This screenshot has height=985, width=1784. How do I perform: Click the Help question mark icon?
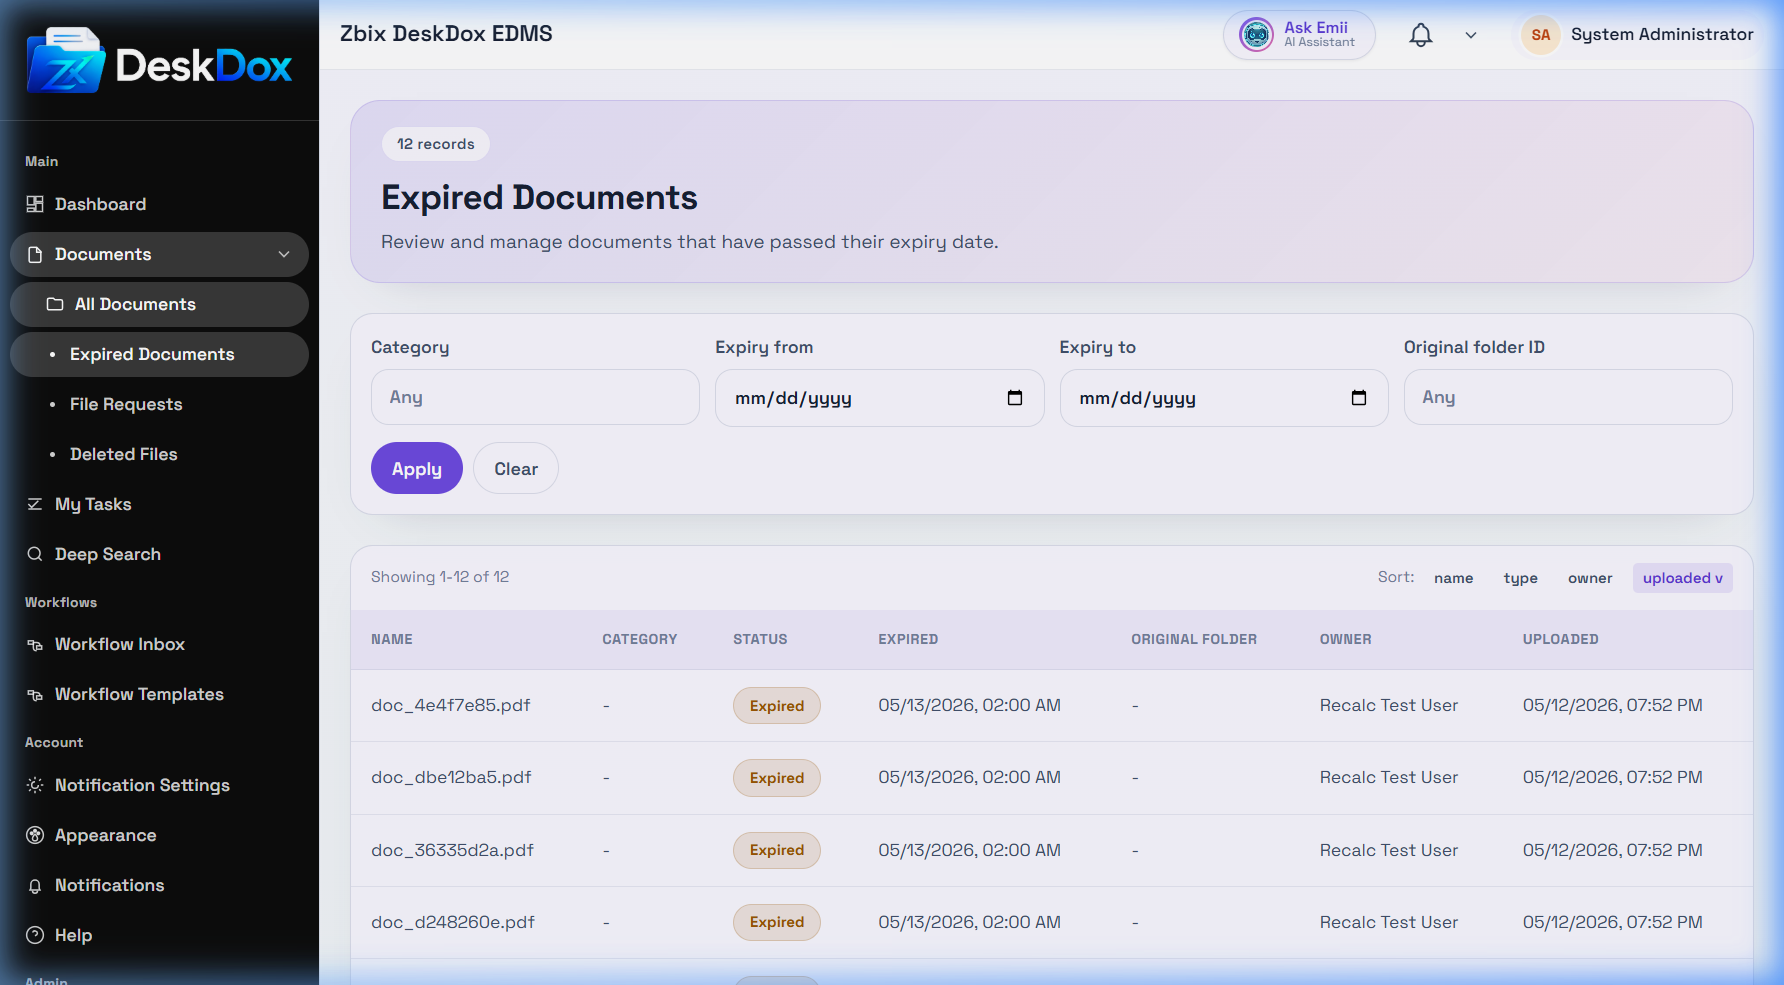pyautogui.click(x=35, y=935)
